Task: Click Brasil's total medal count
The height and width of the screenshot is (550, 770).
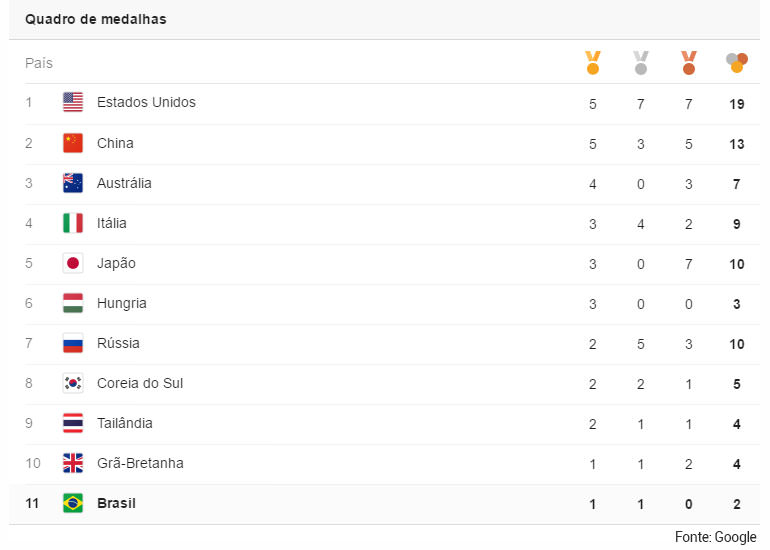Action: (737, 504)
